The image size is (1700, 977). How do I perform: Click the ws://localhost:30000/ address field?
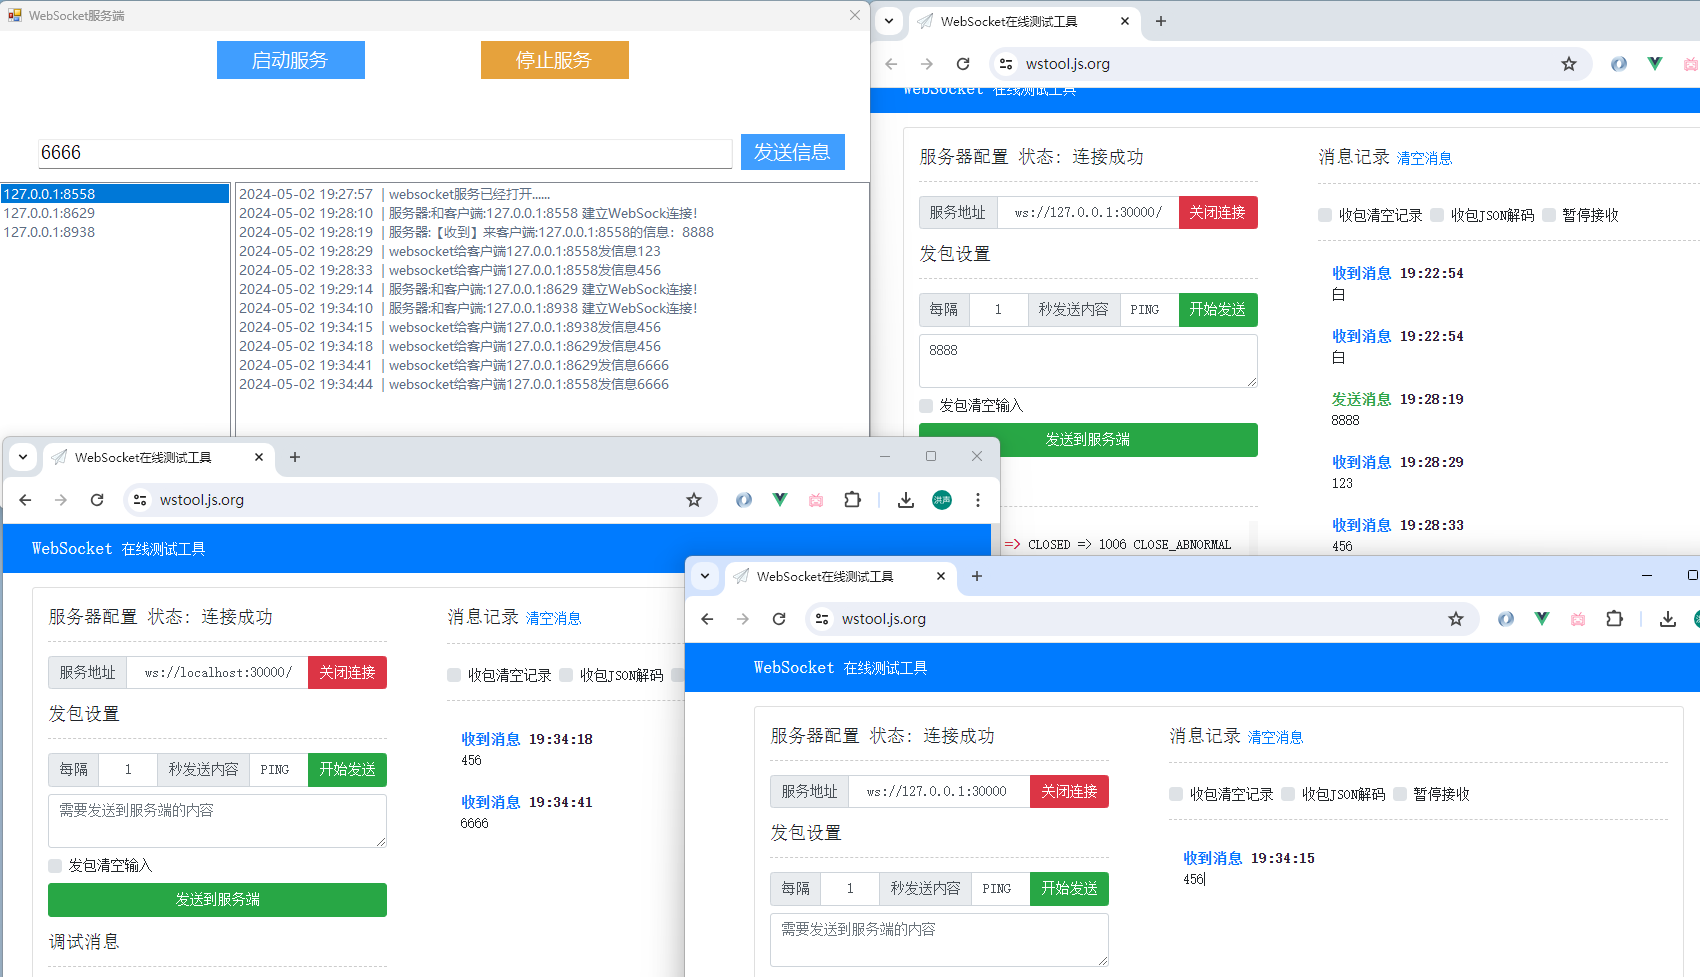pos(218,672)
